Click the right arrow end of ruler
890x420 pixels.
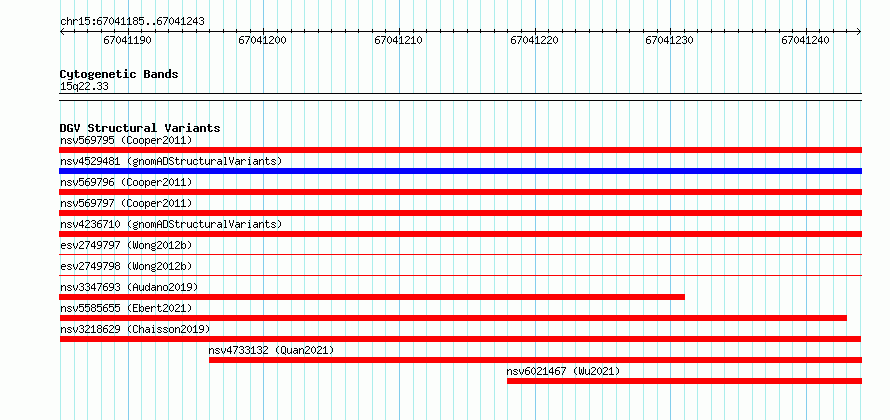tap(859, 32)
